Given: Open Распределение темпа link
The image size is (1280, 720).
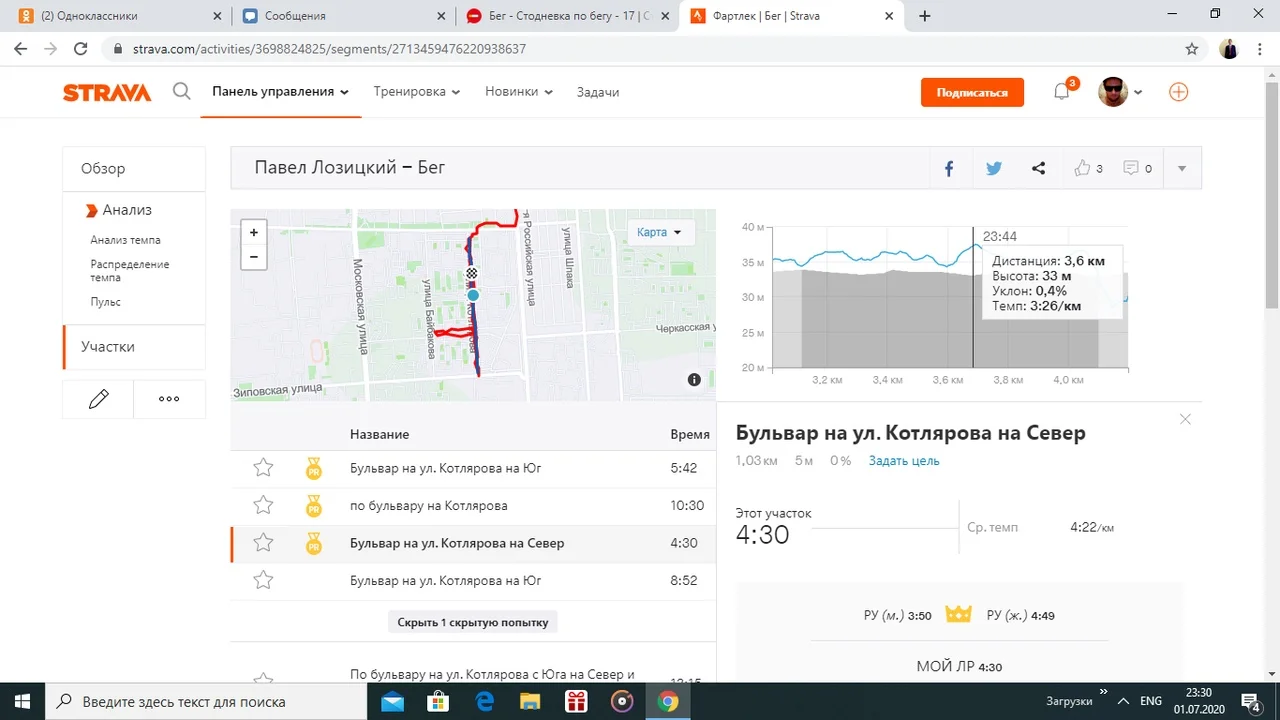Looking at the screenshot, I should coord(130,271).
